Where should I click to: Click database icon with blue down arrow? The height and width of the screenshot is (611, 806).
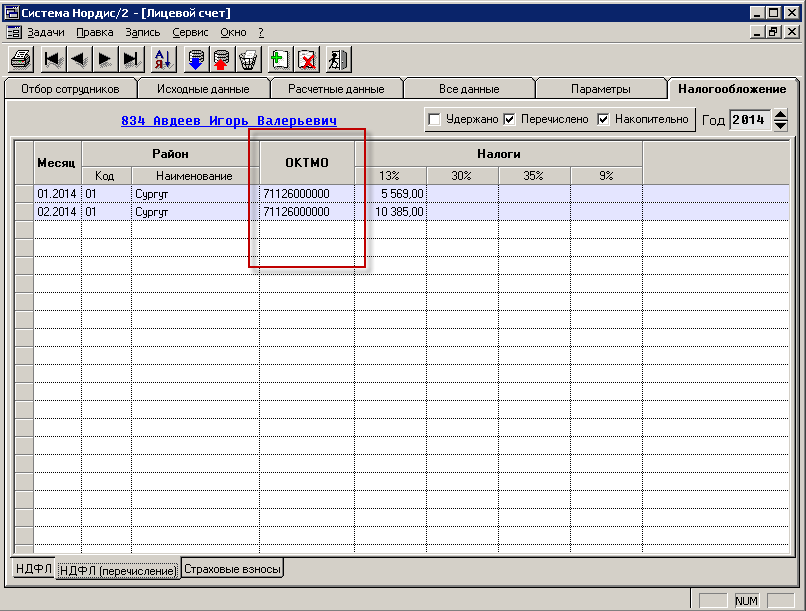[x=196, y=60]
